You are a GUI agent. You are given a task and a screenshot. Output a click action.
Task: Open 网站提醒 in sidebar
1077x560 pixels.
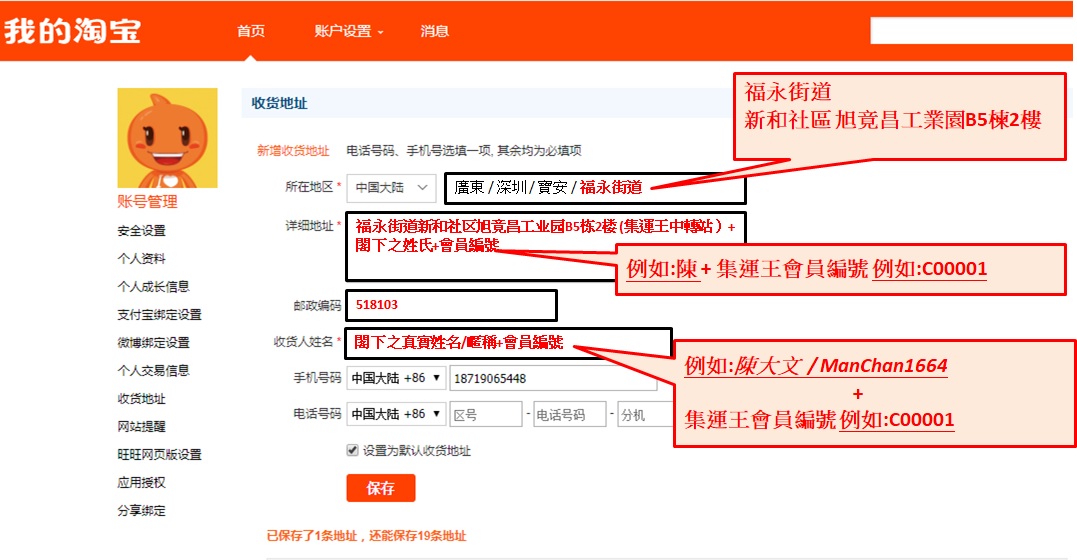pos(141,426)
